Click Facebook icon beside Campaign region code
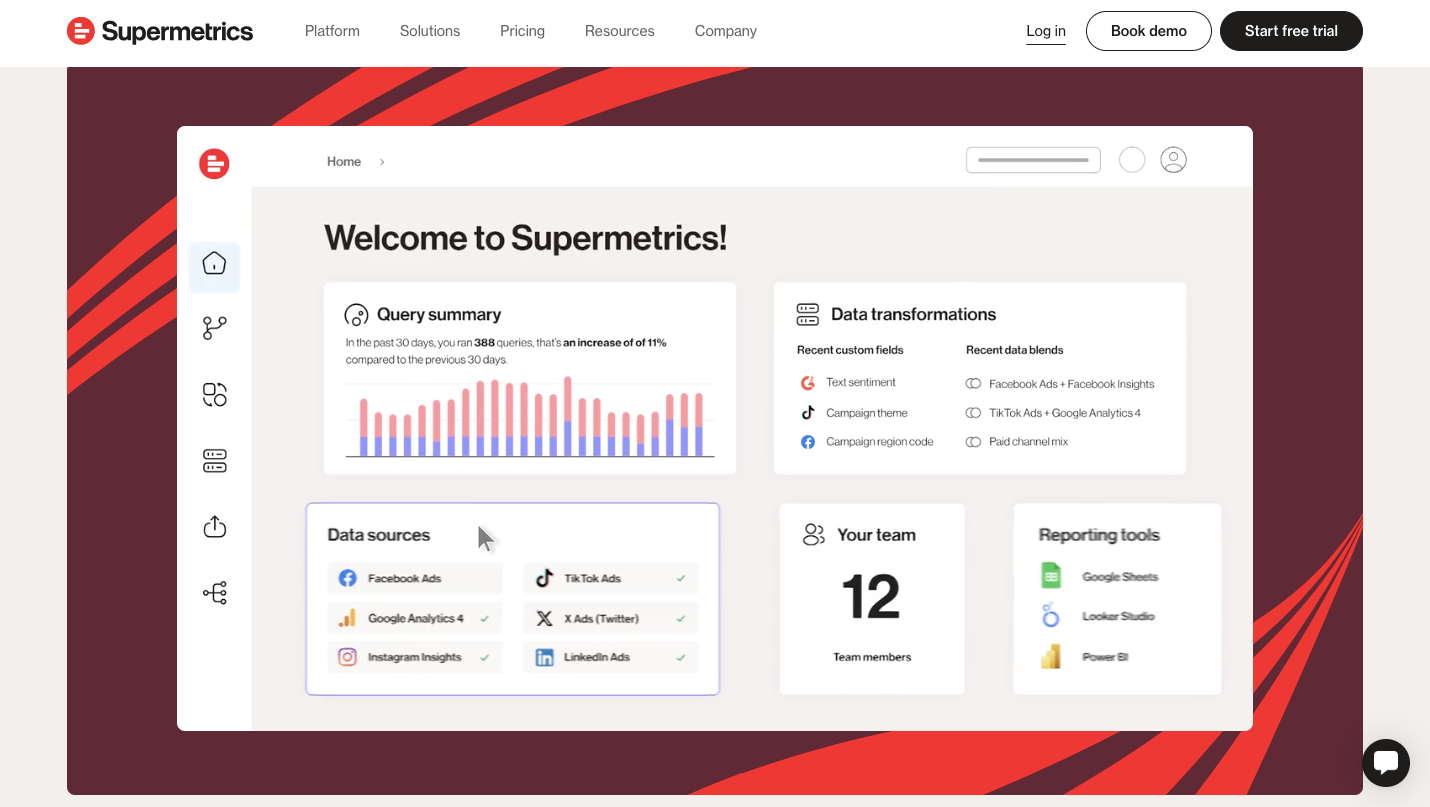Viewport: 1430px width, 807px height. 808,442
